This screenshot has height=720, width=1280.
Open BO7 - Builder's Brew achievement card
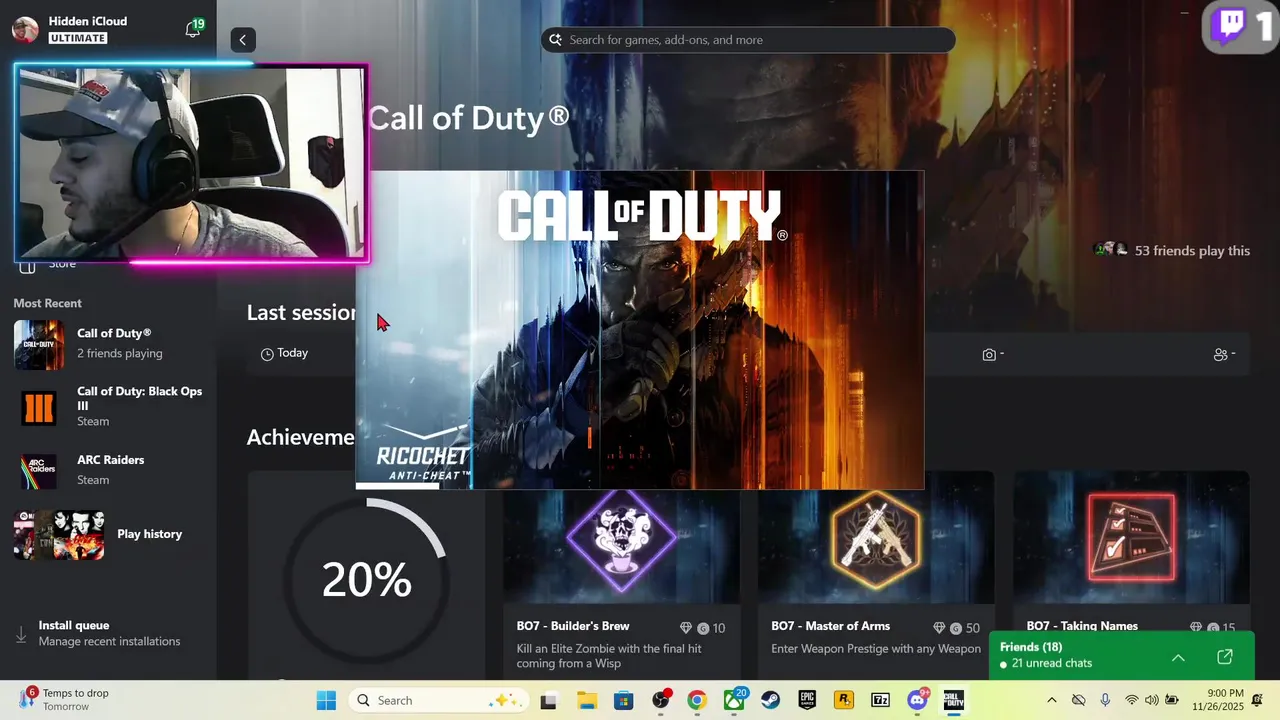click(621, 575)
